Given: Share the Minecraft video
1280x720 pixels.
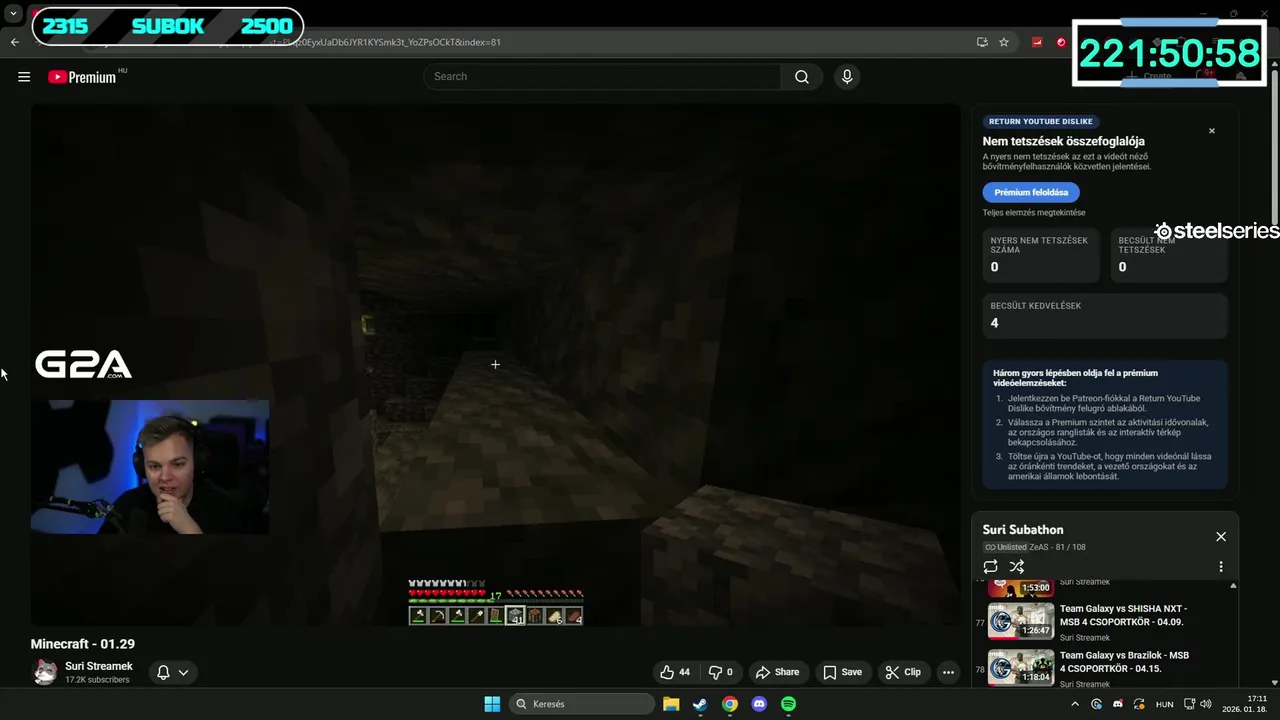Looking at the screenshot, I should (778, 672).
